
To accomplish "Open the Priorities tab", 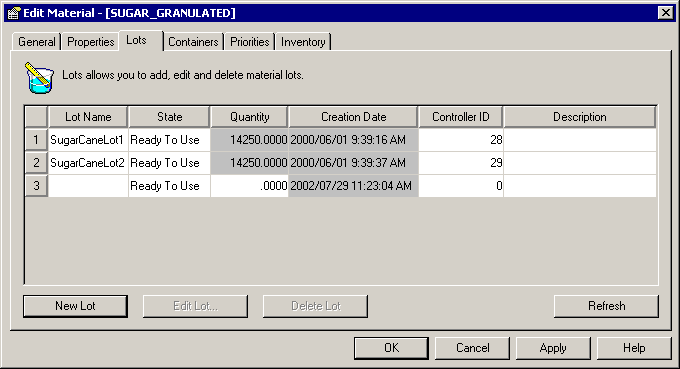I will (249, 42).
